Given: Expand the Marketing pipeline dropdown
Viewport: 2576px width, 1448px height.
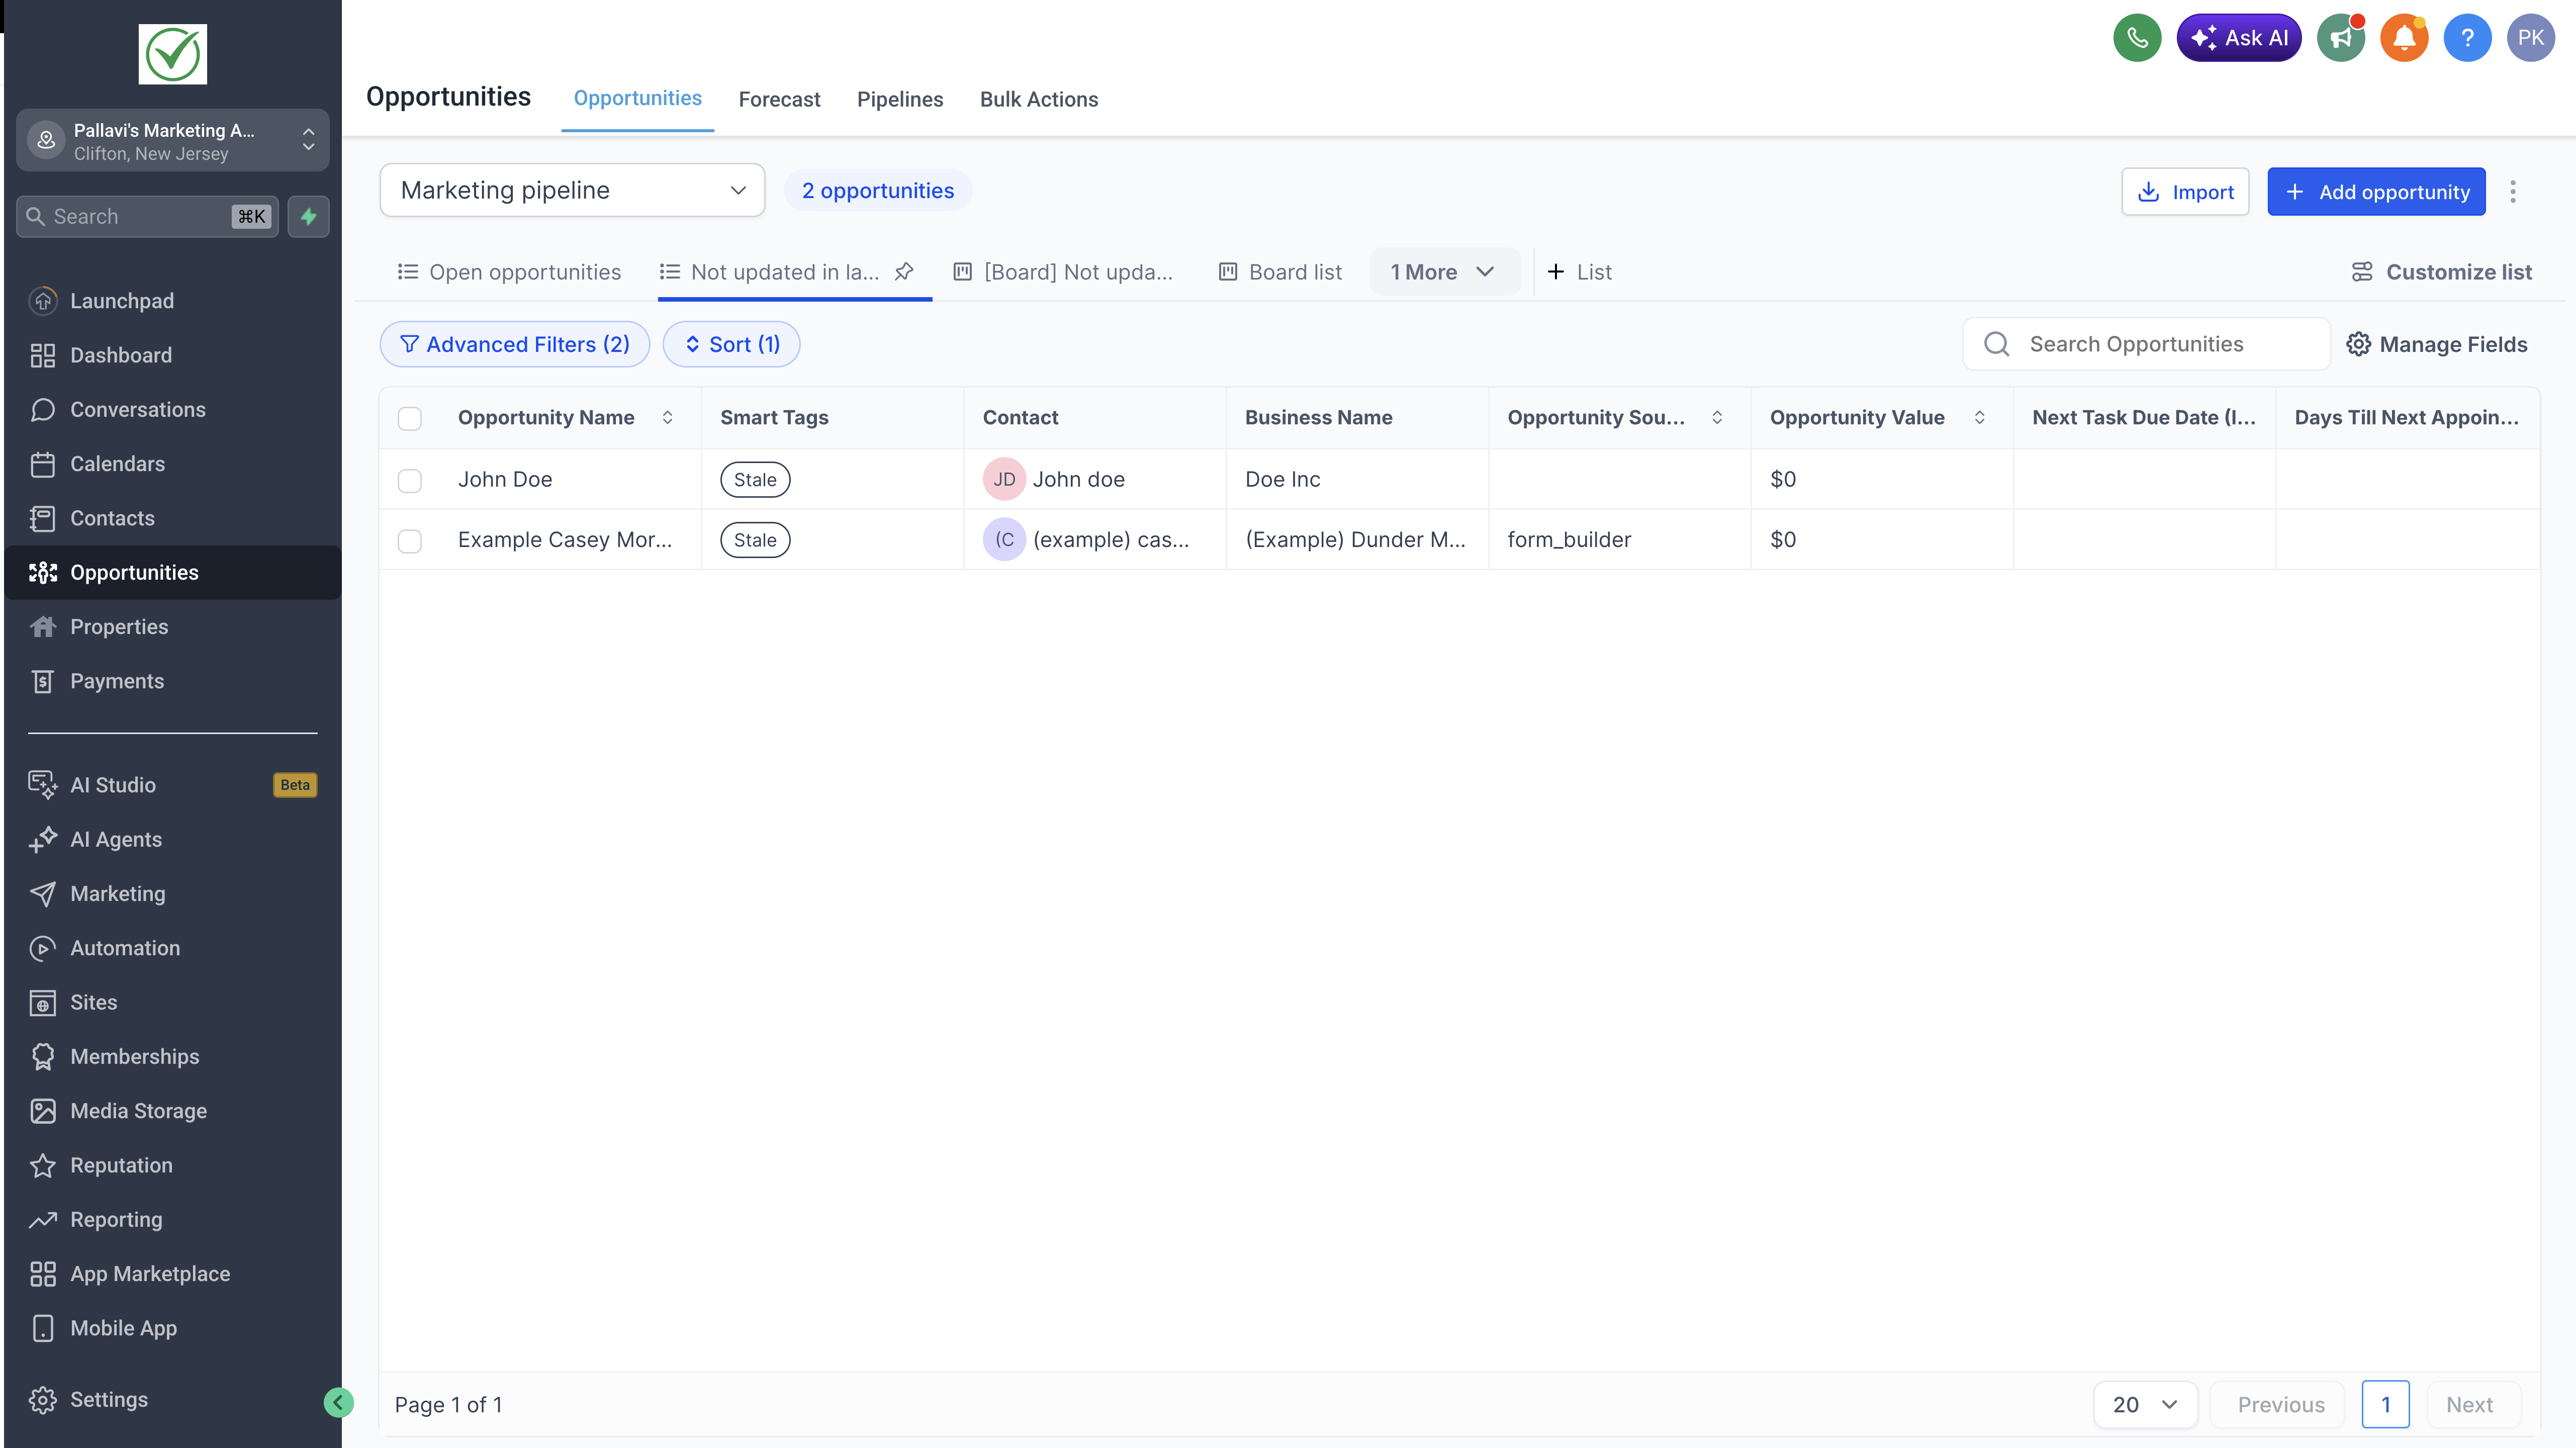Looking at the screenshot, I should coord(572,190).
